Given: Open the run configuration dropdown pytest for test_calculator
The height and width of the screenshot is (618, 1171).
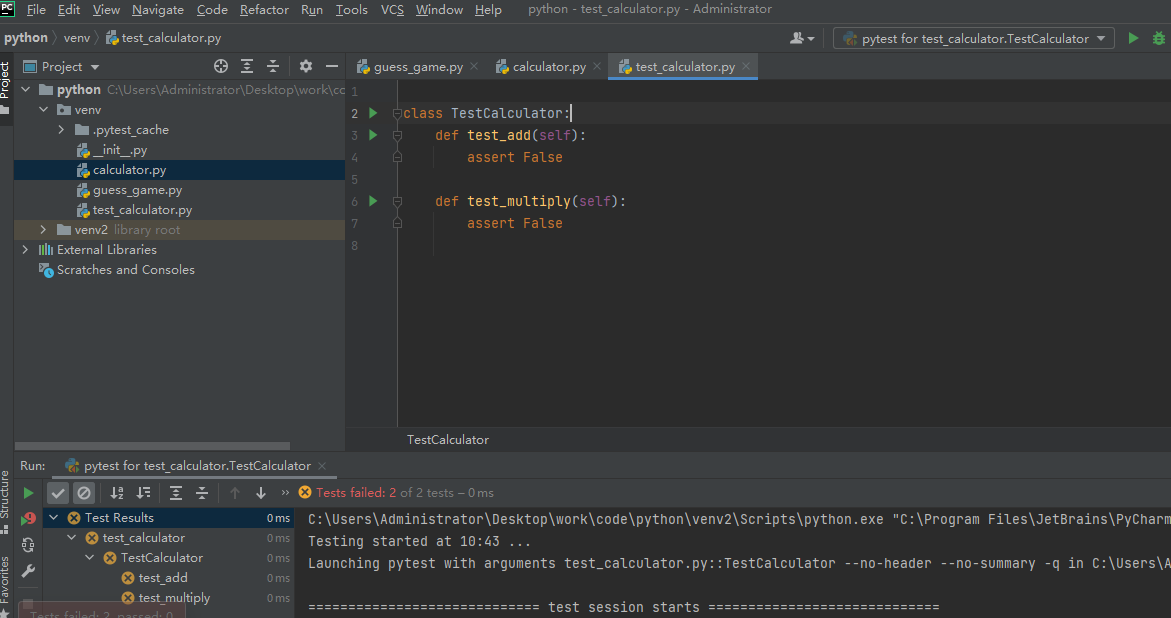Looking at the screenshot, I should pos(972,38).
